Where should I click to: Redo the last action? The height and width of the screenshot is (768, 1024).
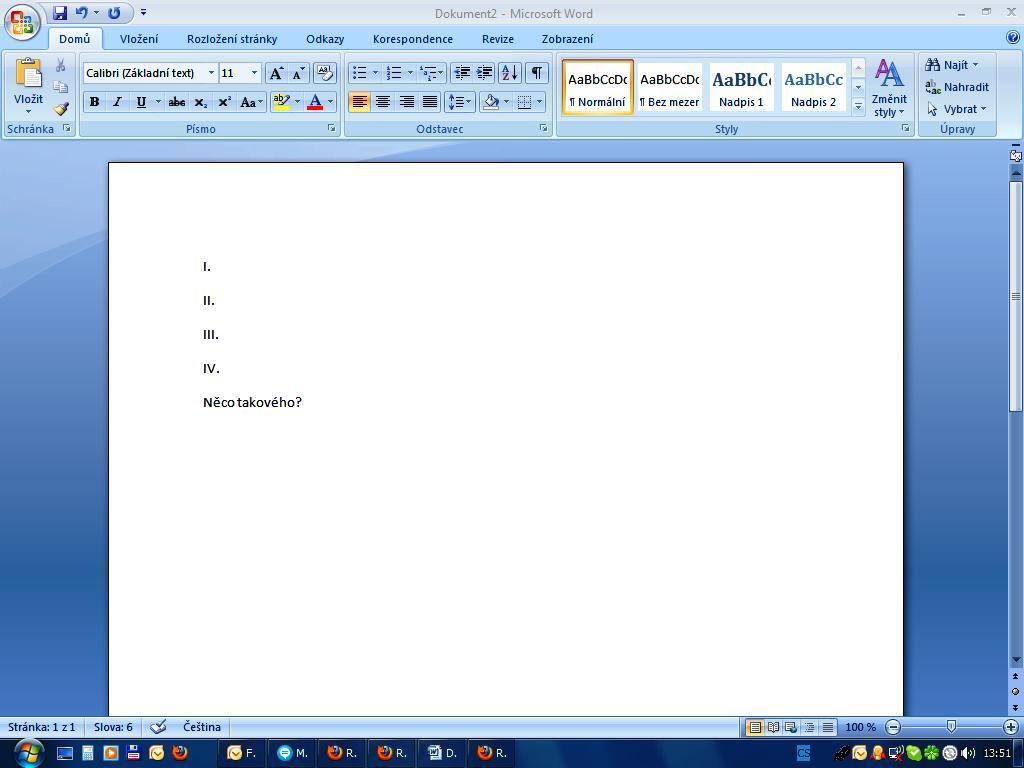114,12
